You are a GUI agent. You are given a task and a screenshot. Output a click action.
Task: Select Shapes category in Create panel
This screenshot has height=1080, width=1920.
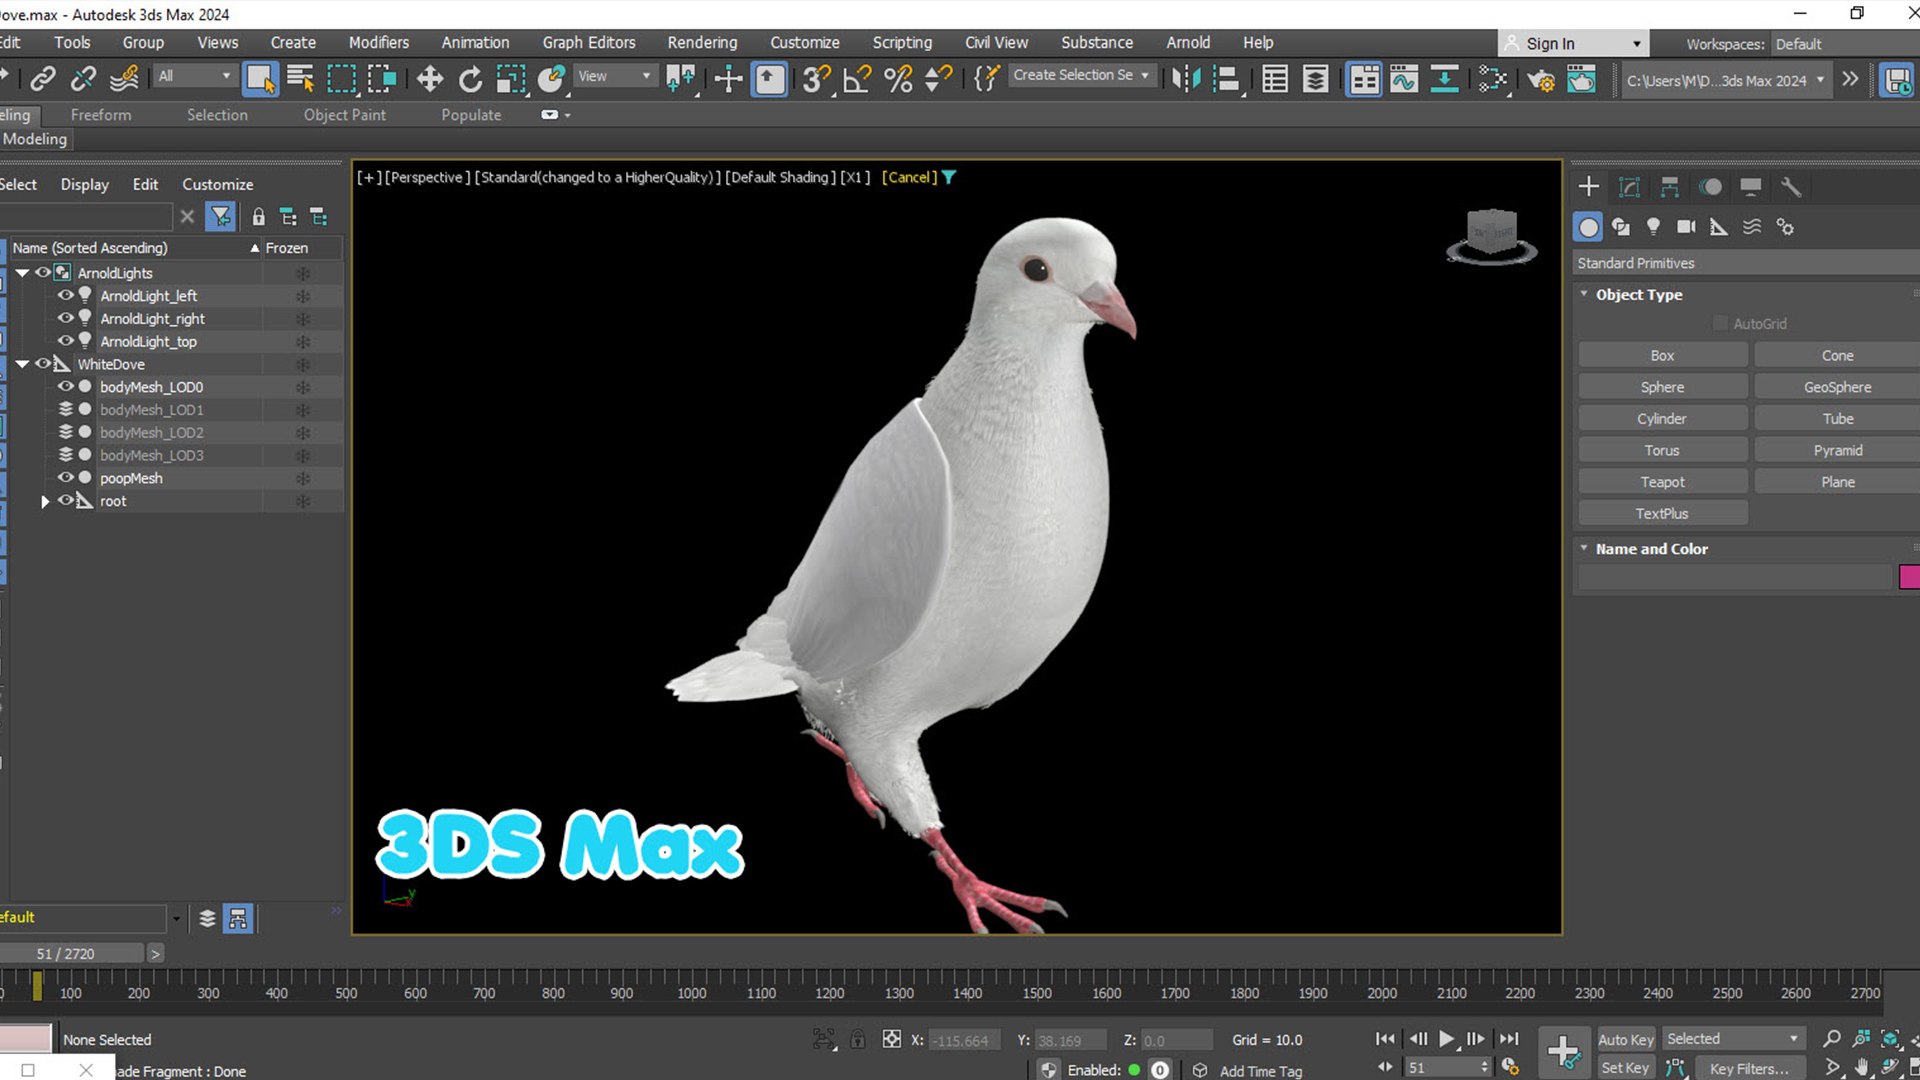pos(1621,227)
